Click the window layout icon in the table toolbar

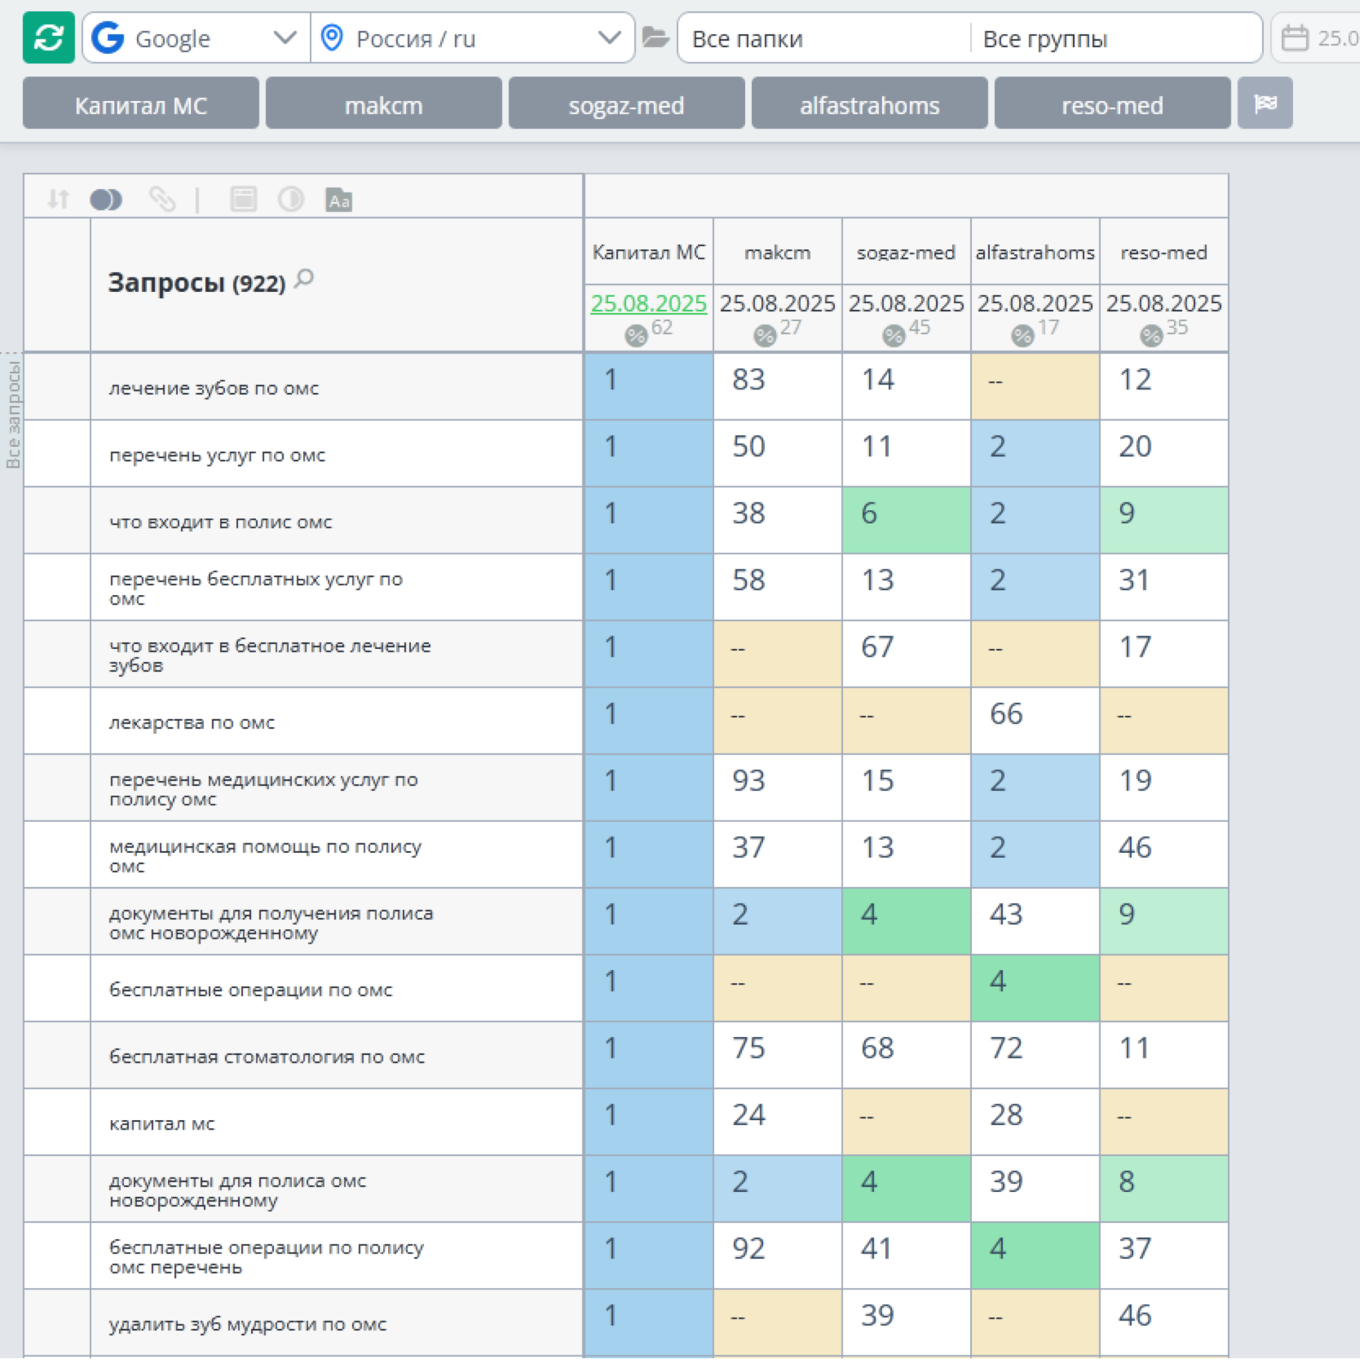coord(243,199)
